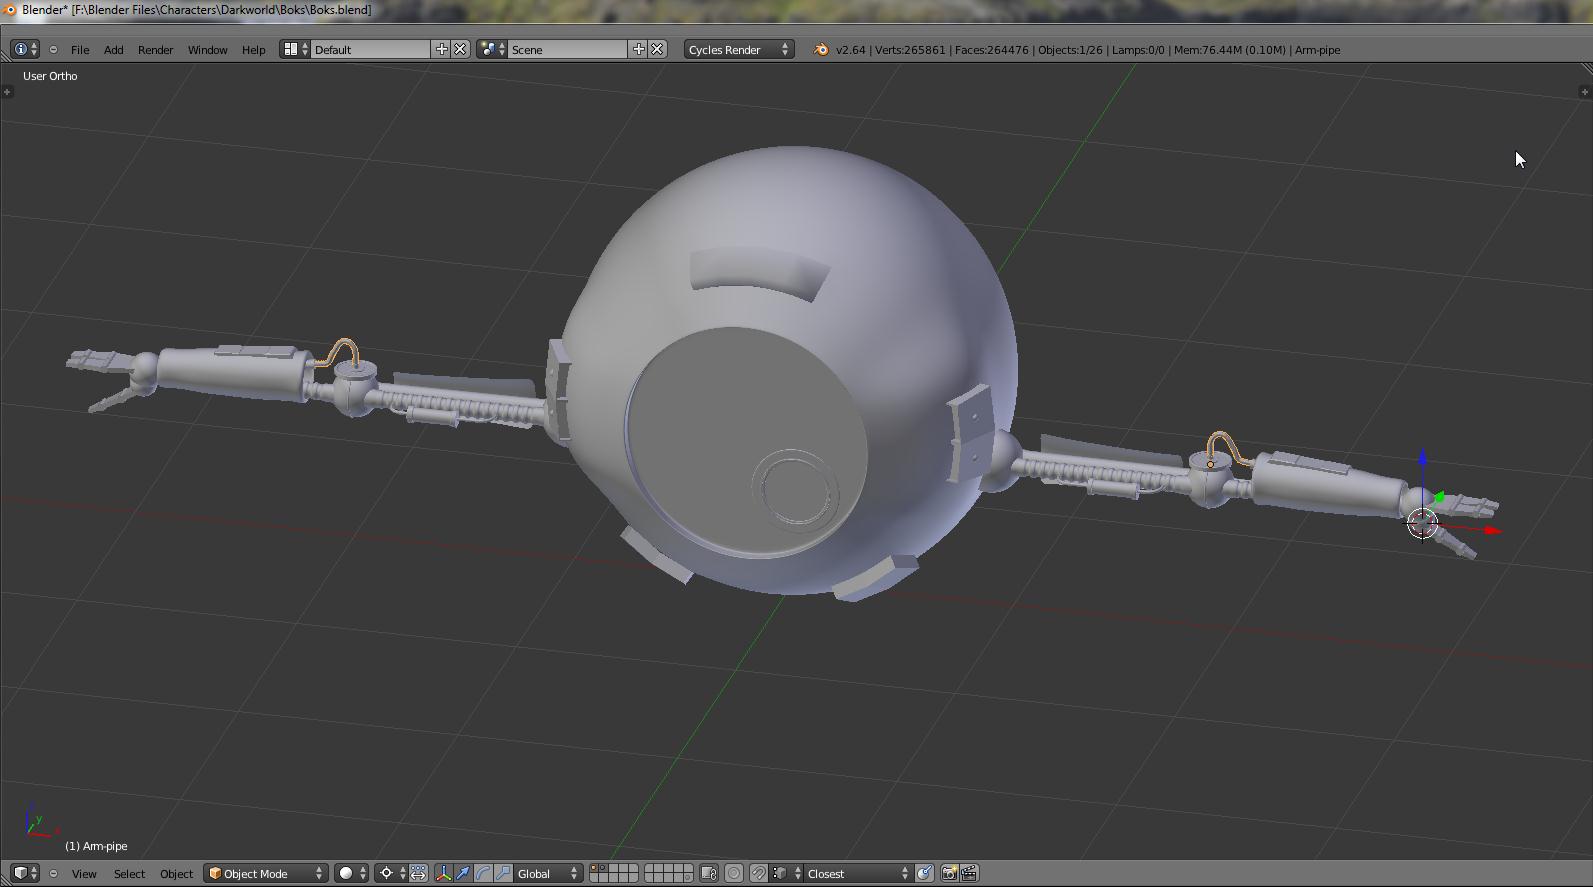Toggle snap during transform magnet
Screen dimensions: 1593x887
(x=759, y=873)
